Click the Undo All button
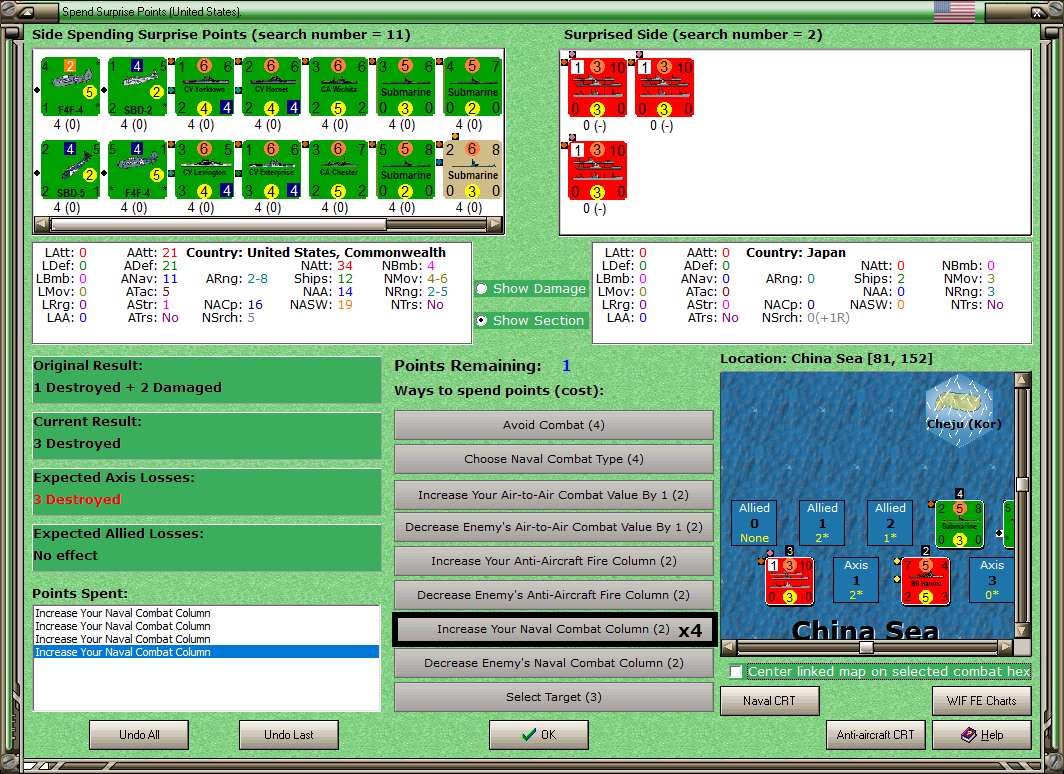Screen dimensions: 1064x774 pyautogui.click(x=139, y=735)
